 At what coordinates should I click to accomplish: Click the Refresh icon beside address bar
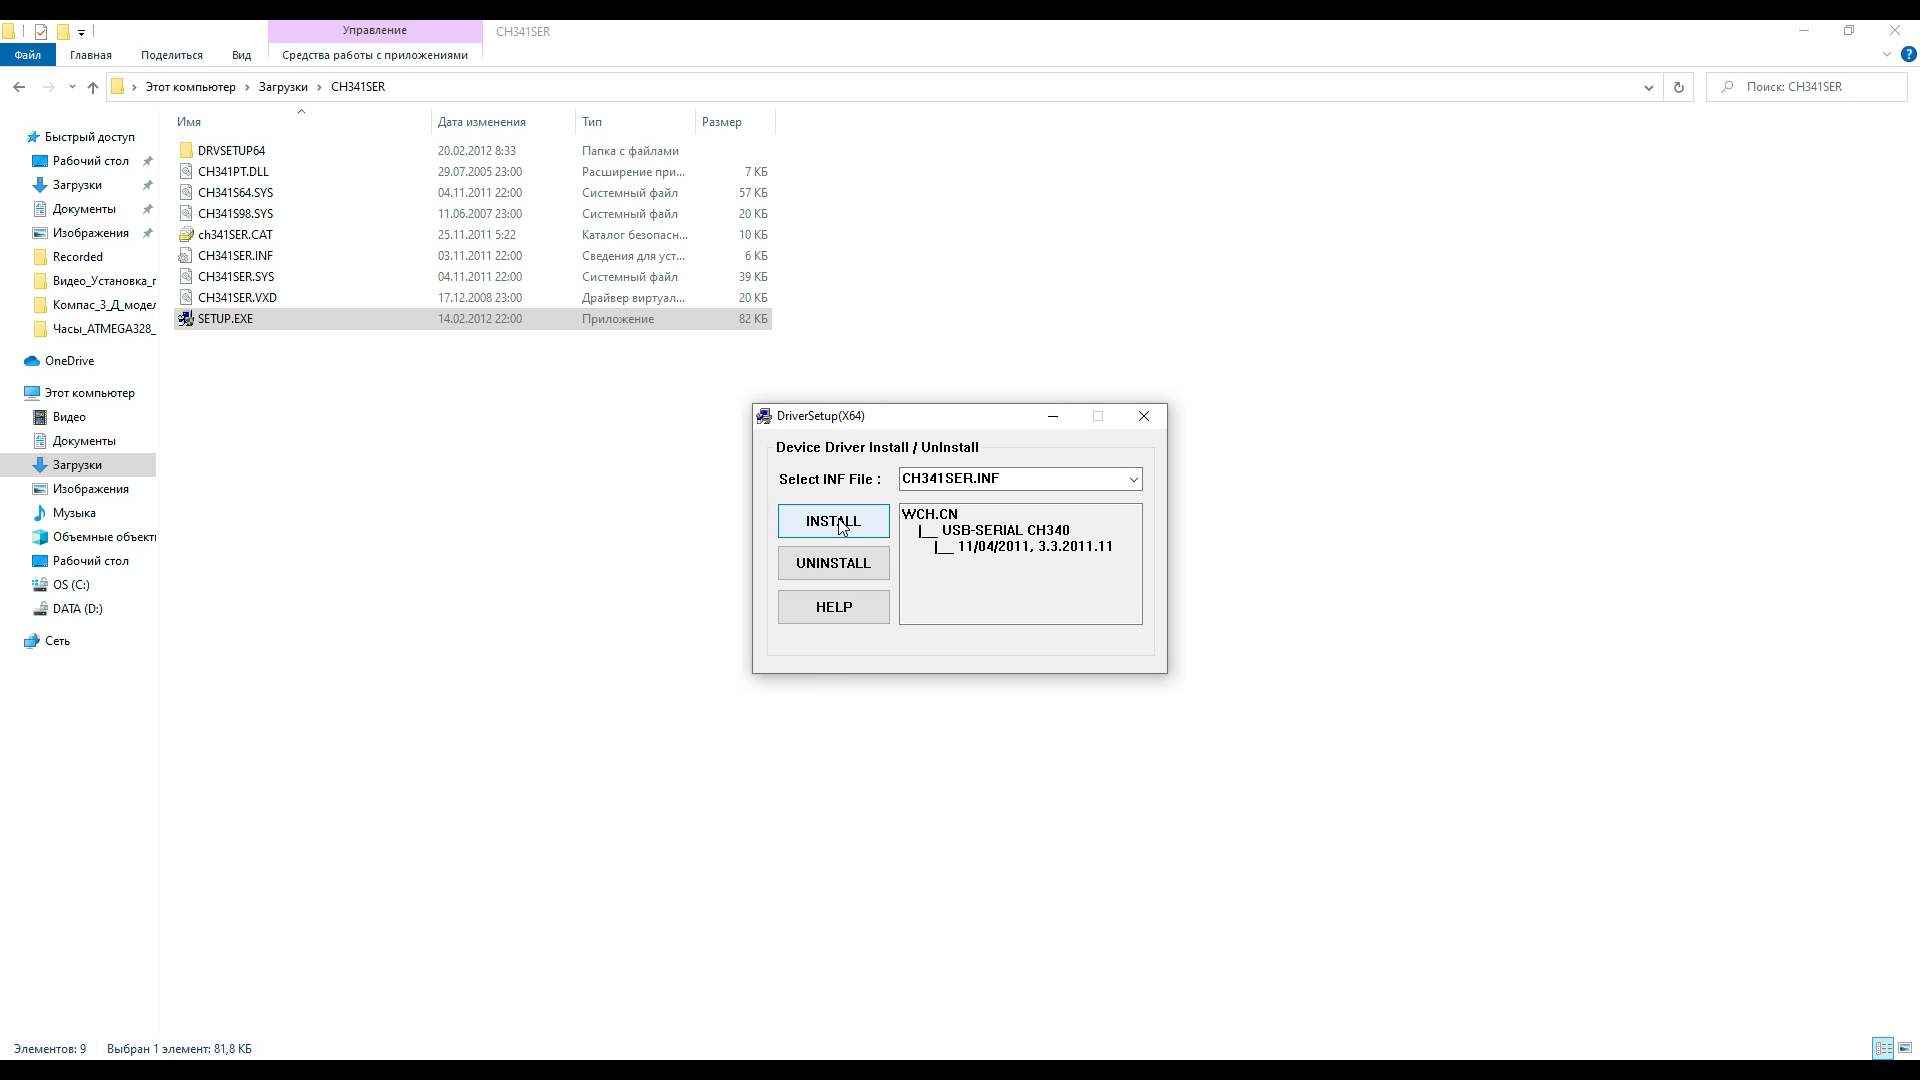pos(1678,87)
